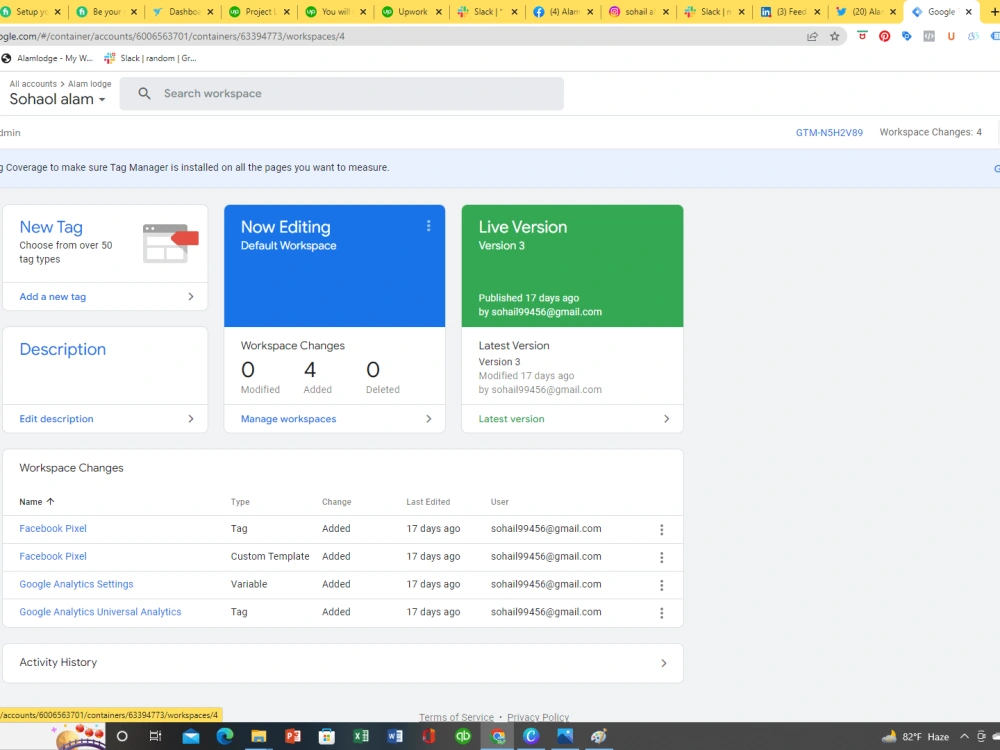The height and width of the screenshot is (750, 1000).
Task: Click the Edit description link
Action: point(56,419)
